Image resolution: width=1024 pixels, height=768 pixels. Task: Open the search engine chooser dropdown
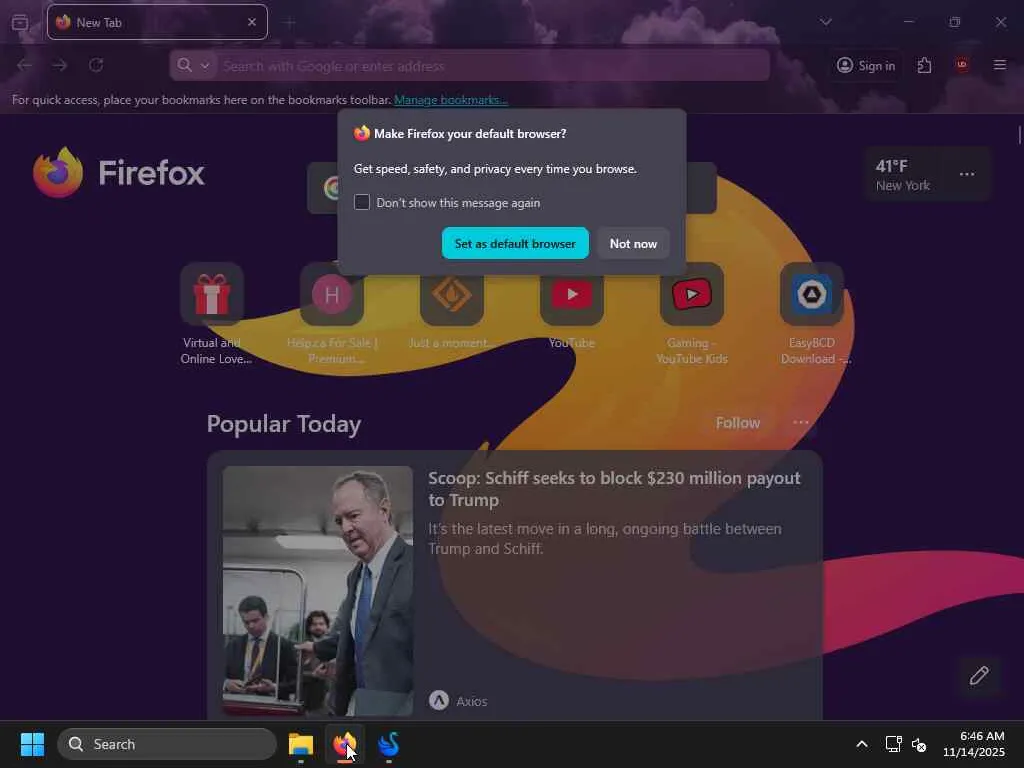point(193,65)
